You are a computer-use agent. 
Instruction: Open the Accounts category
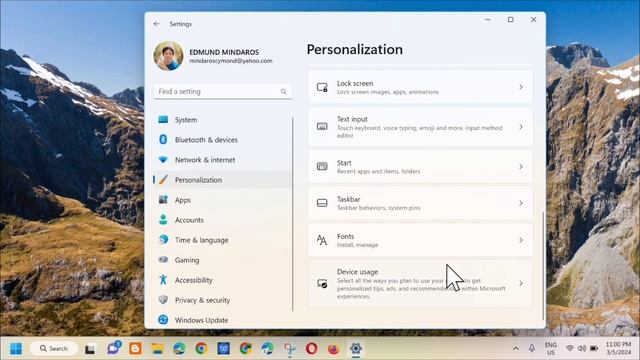223,220
